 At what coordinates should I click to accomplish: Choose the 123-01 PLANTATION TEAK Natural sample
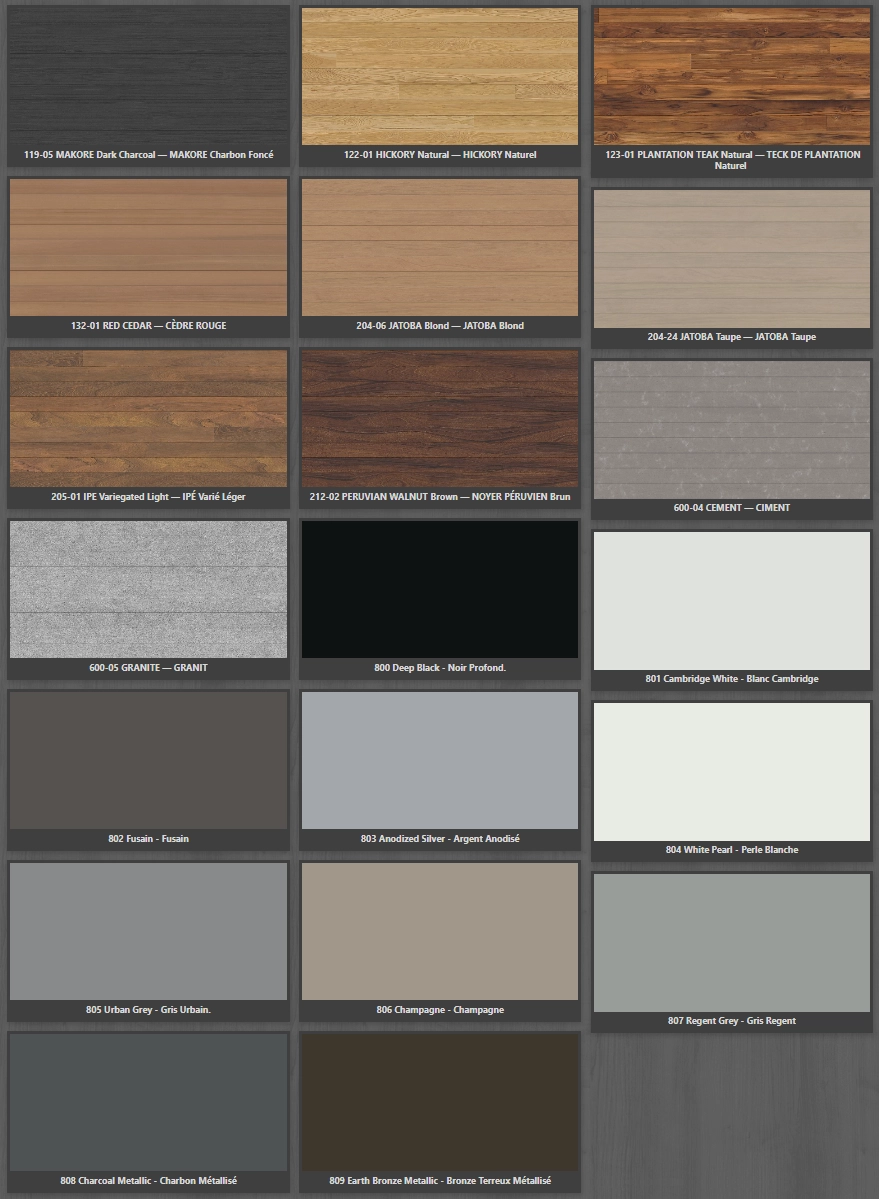click(731, 75)
